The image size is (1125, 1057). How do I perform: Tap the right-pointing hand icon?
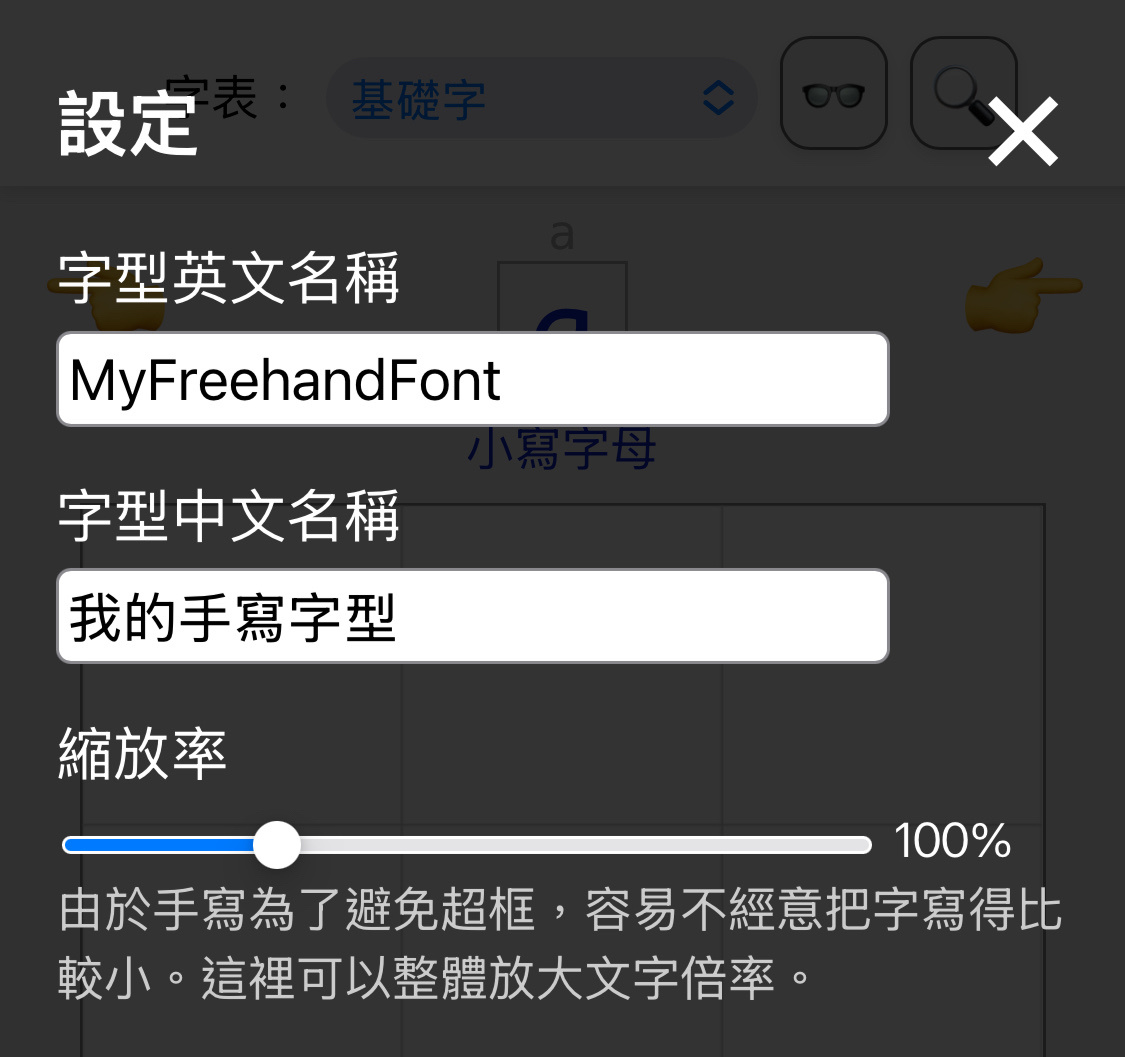click(1023, 296)
